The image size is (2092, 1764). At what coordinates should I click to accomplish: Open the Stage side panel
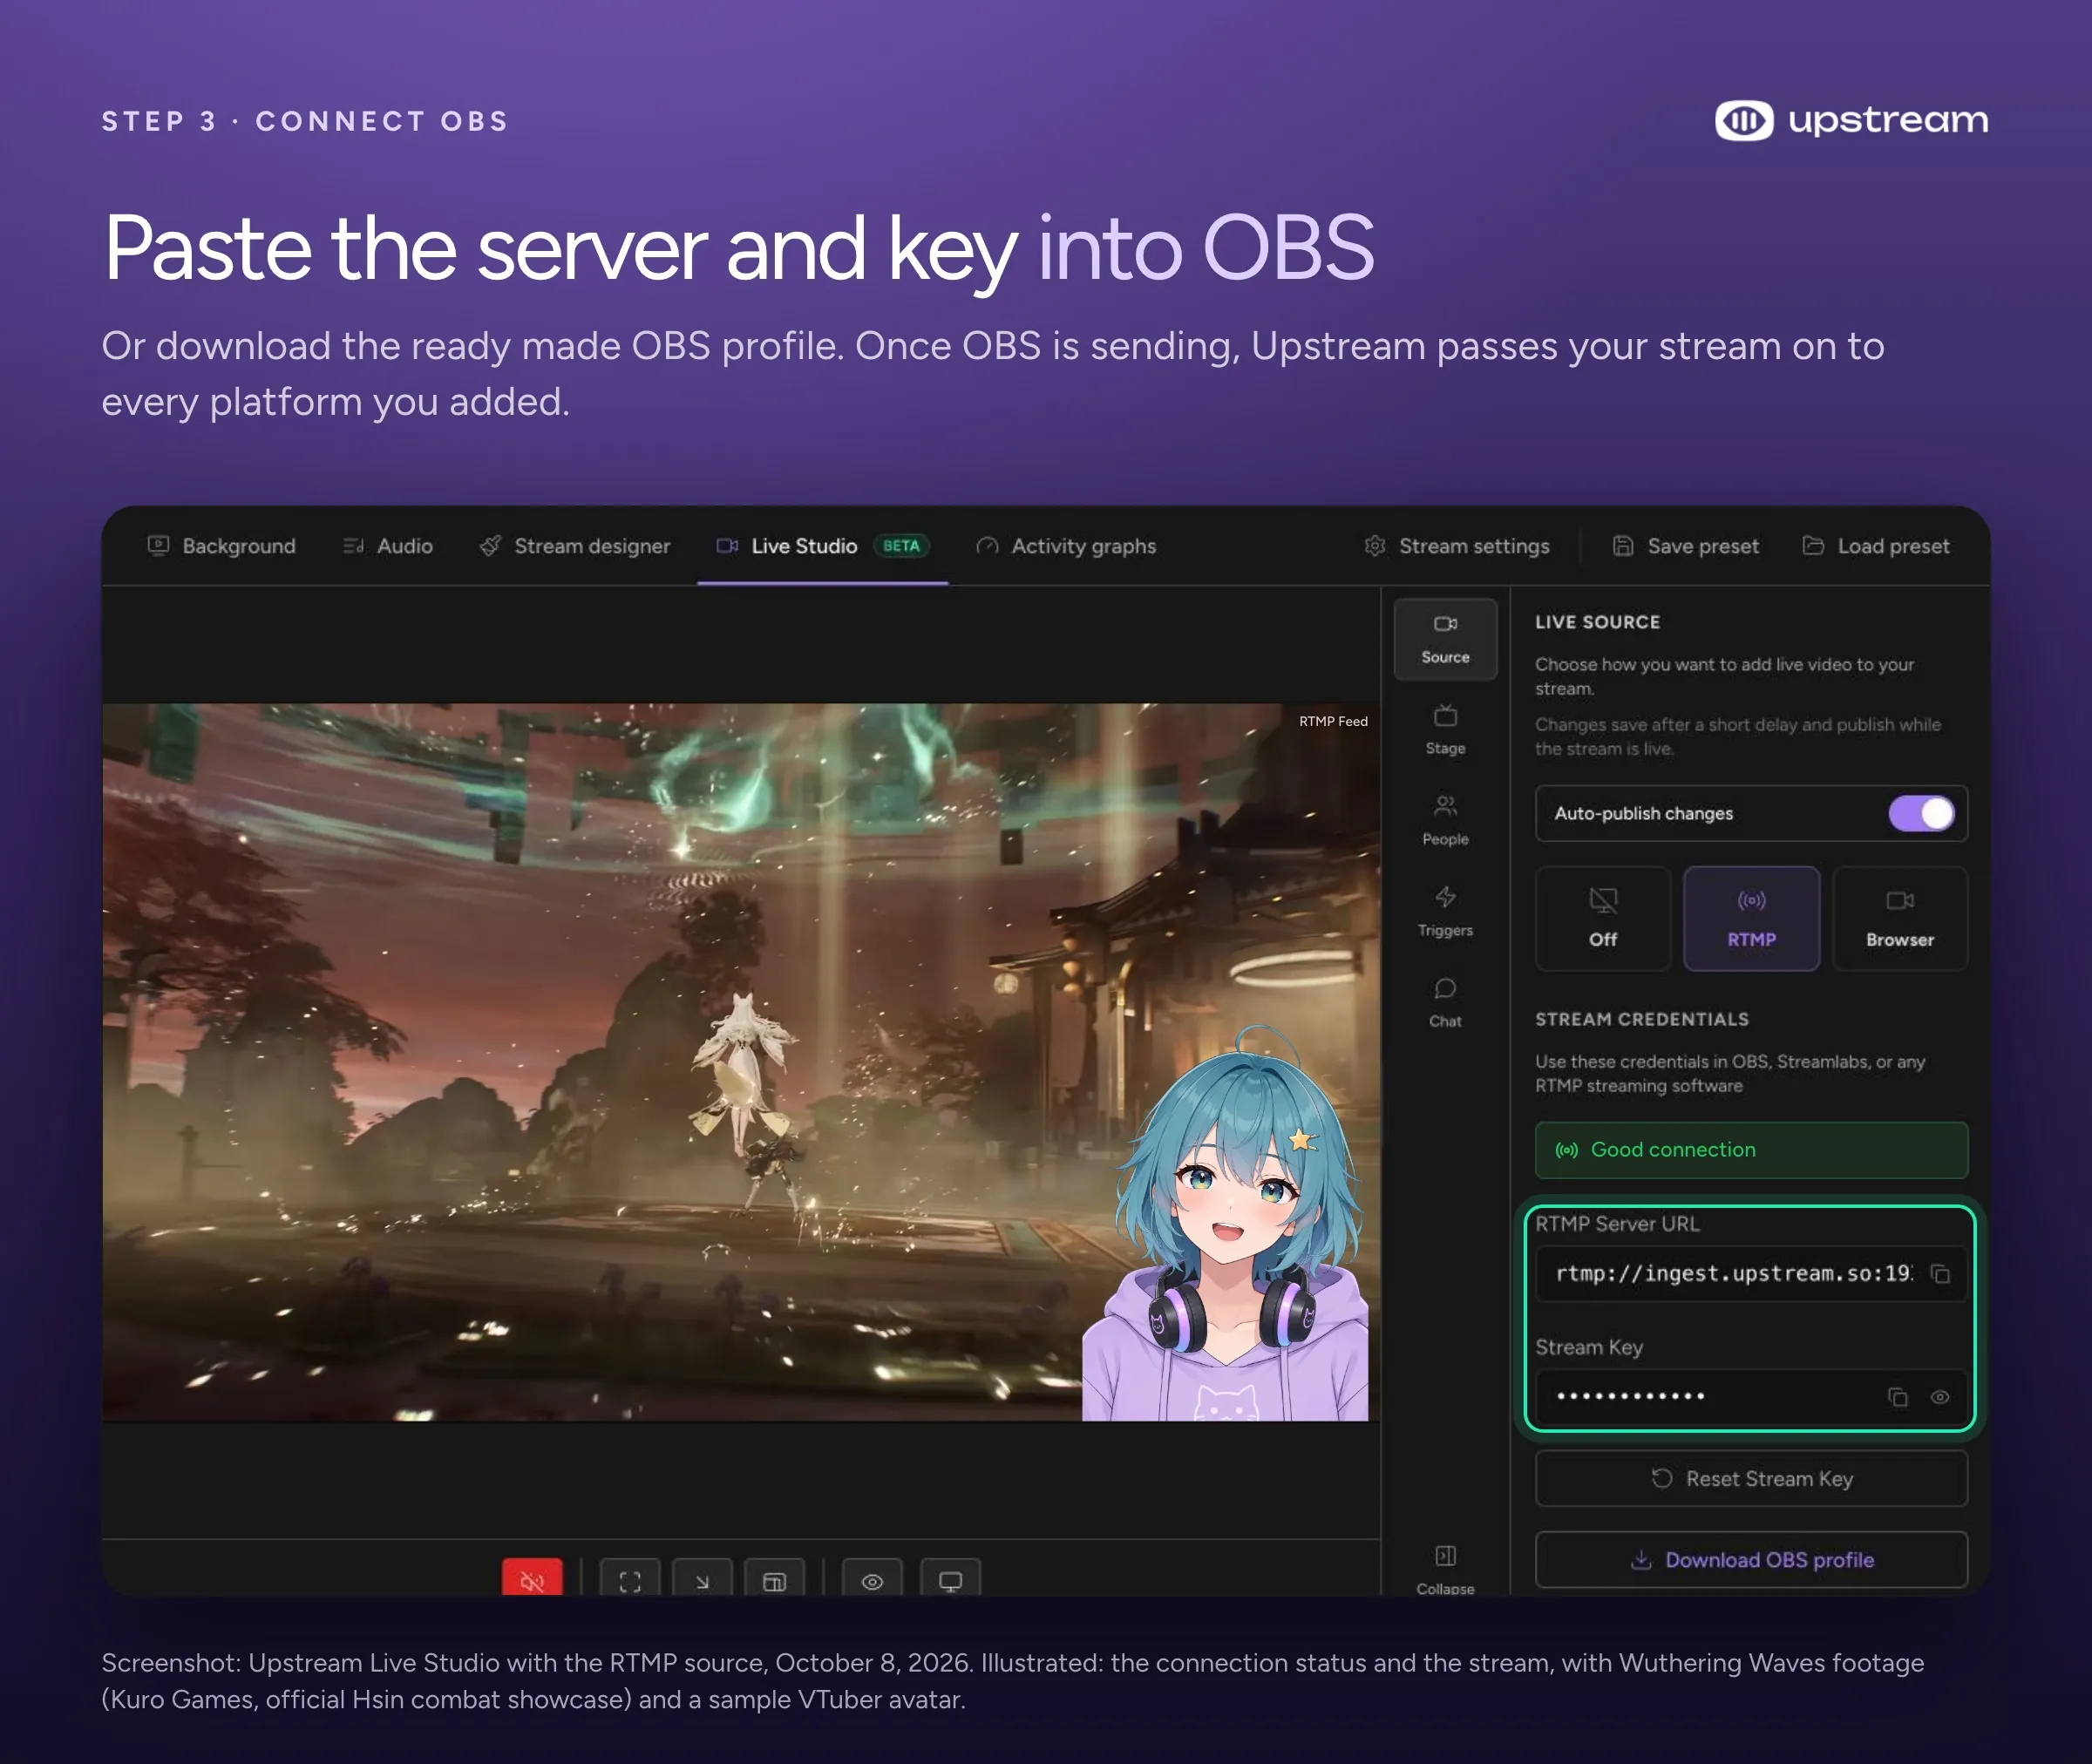tap(1445, 730)
